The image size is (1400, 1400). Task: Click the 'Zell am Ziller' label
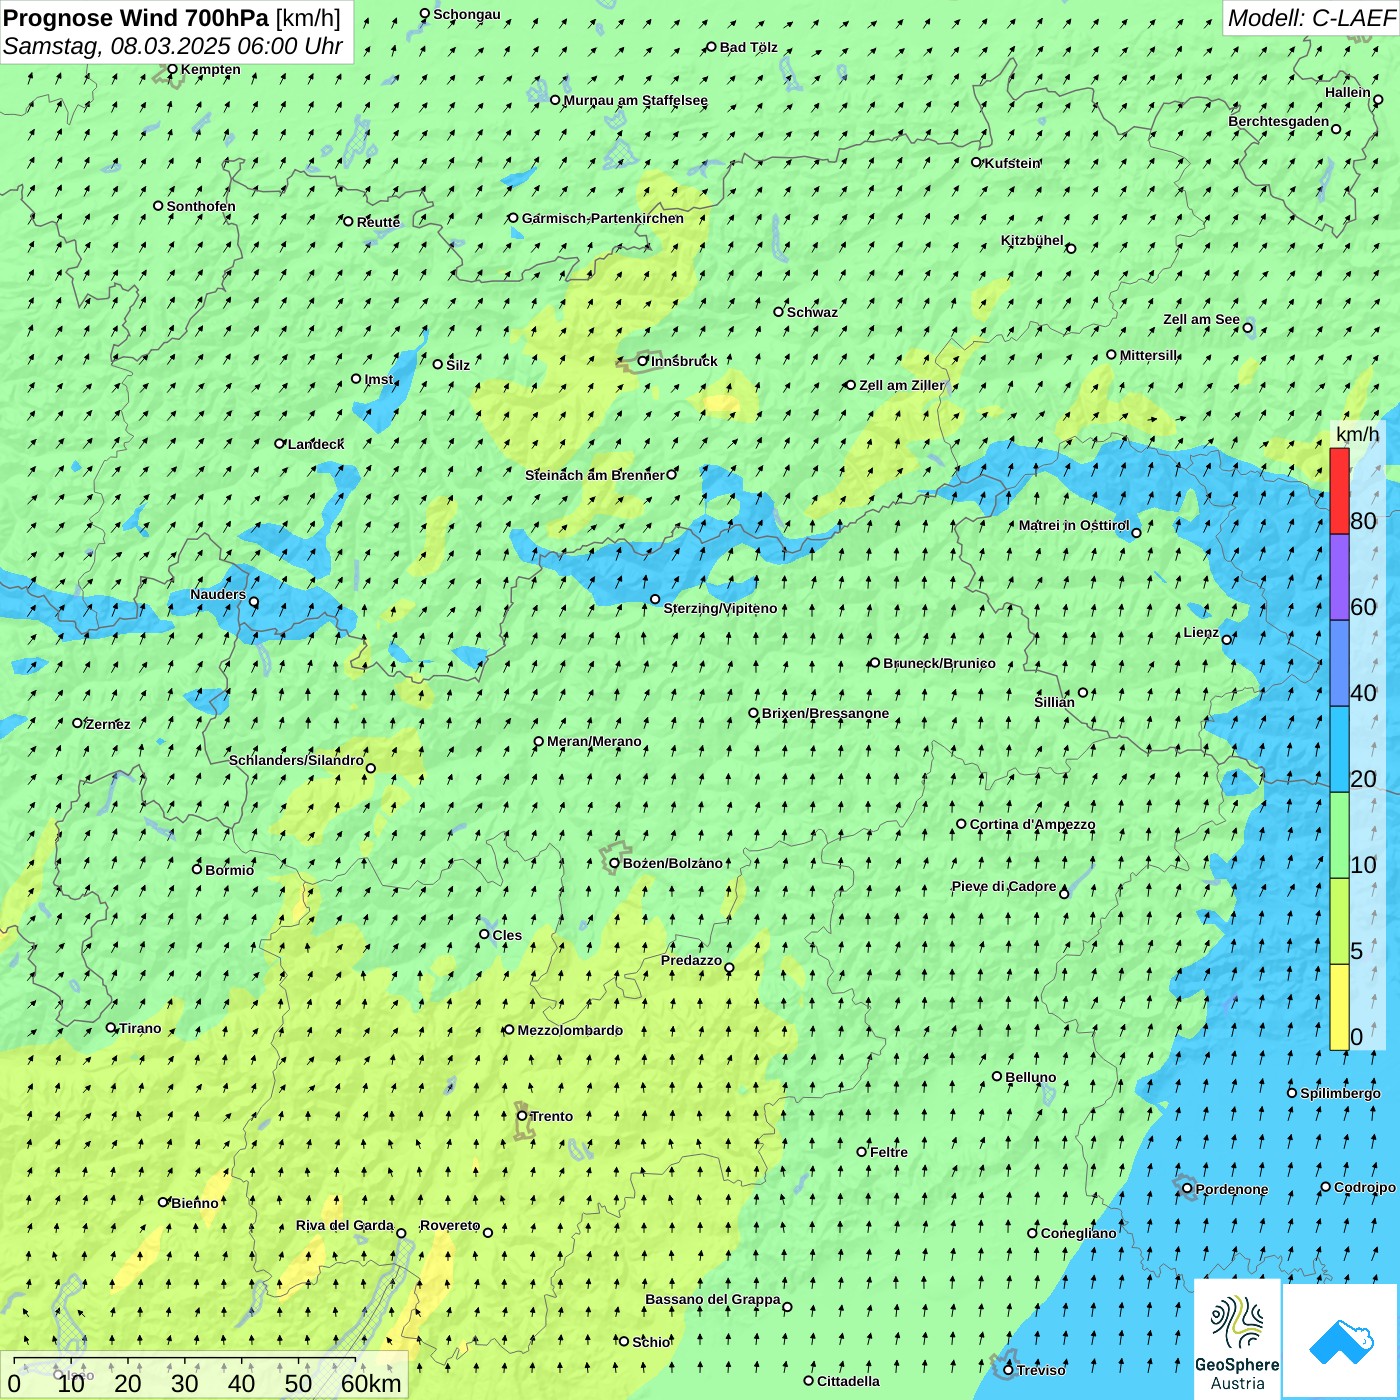click(x=901, y=385)
